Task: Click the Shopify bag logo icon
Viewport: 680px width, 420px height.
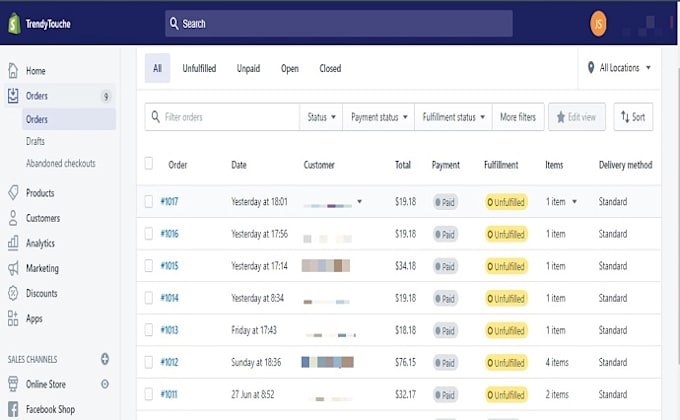Action: pos(14,23)
